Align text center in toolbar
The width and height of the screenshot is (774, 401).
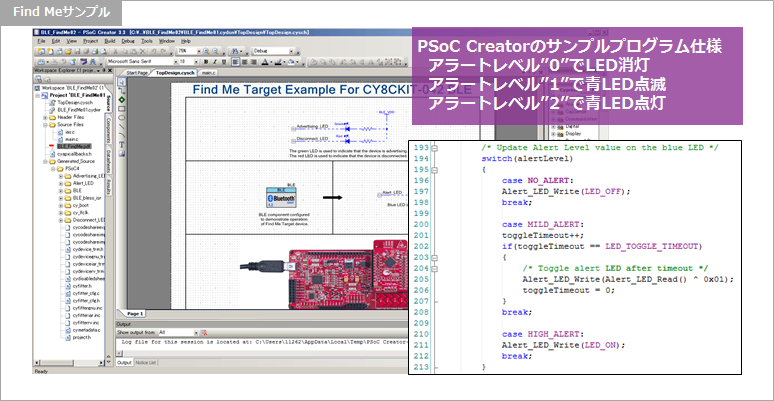point(244,62)
